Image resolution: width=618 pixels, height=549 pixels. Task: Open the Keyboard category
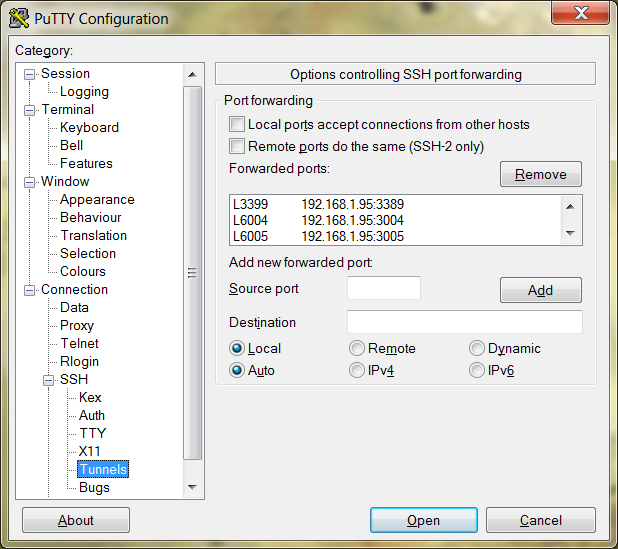(x=89, y=127)
